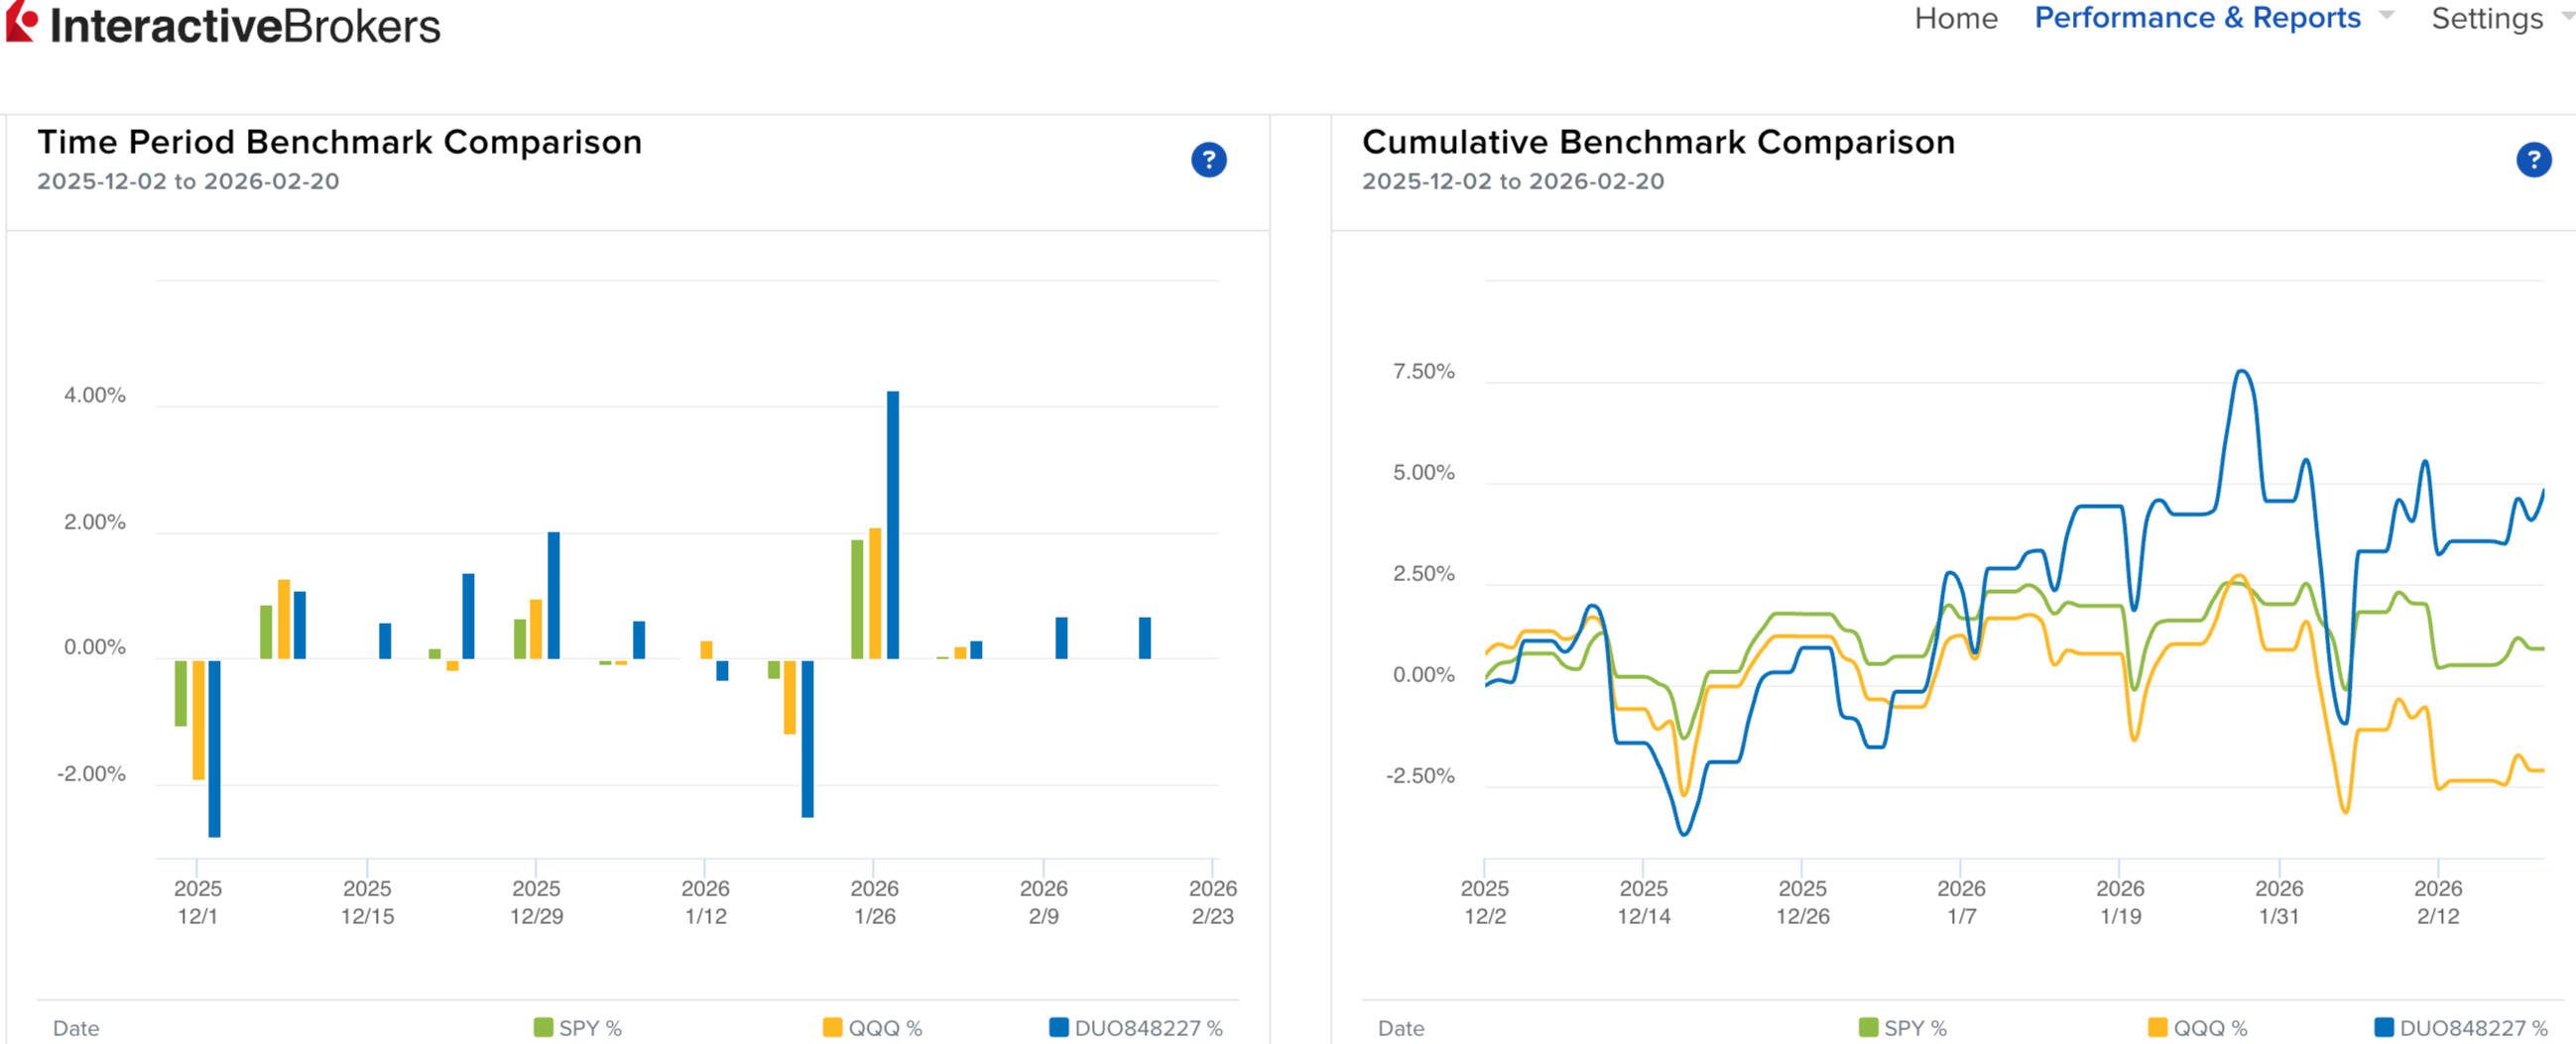Image resolution: width=2576 pixels, height=1044 pixels.
Task: Hide DUO848227 % line in cumulative legend
Action: click(x=2460, y=1027)
